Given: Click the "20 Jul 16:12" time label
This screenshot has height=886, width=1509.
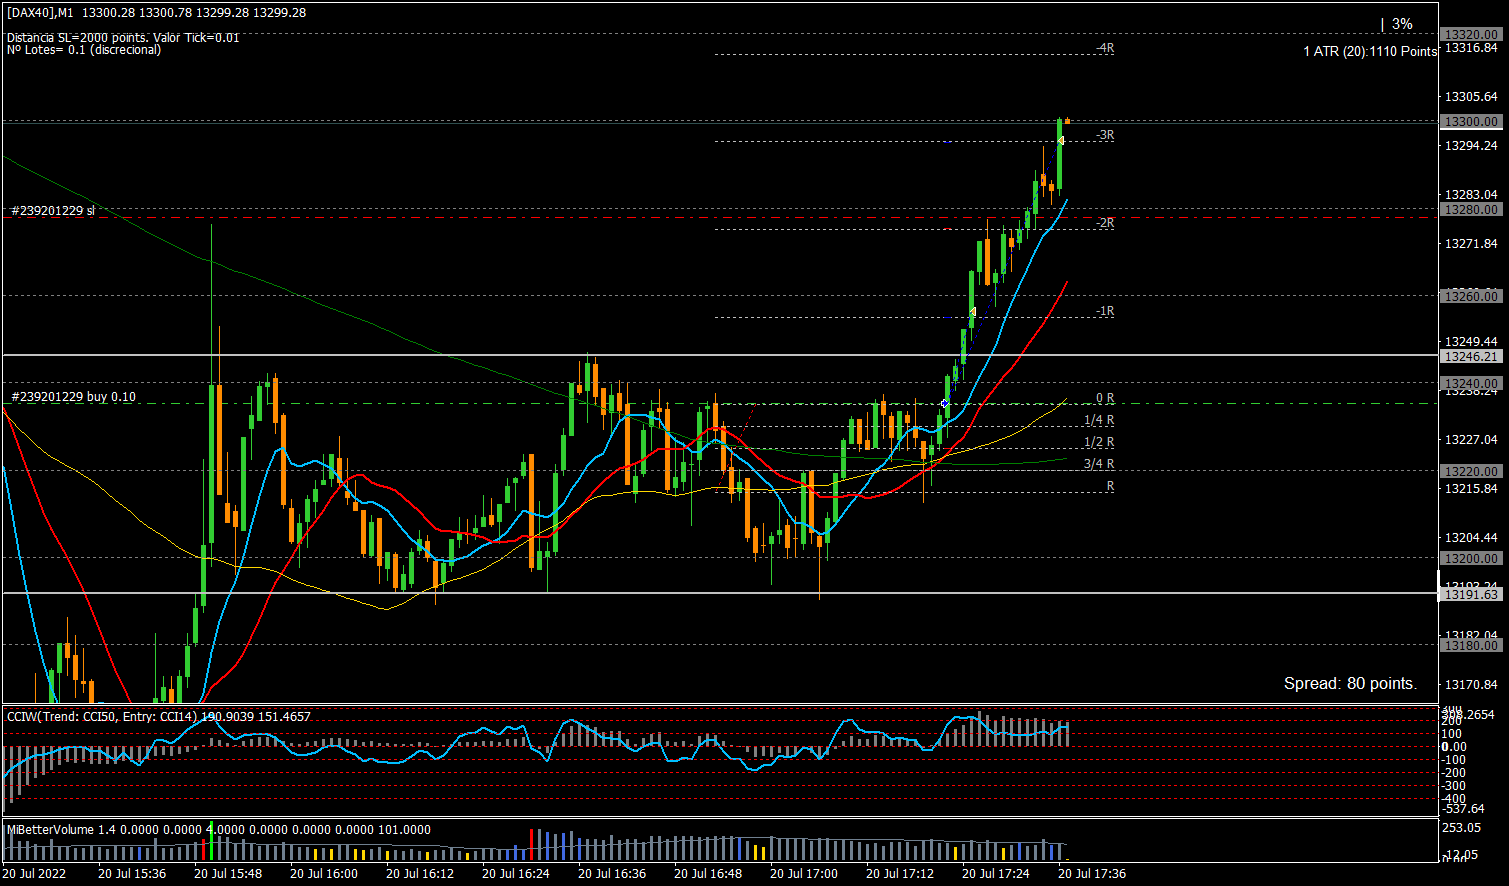Looking at the screenshot, I should (420, 874).
